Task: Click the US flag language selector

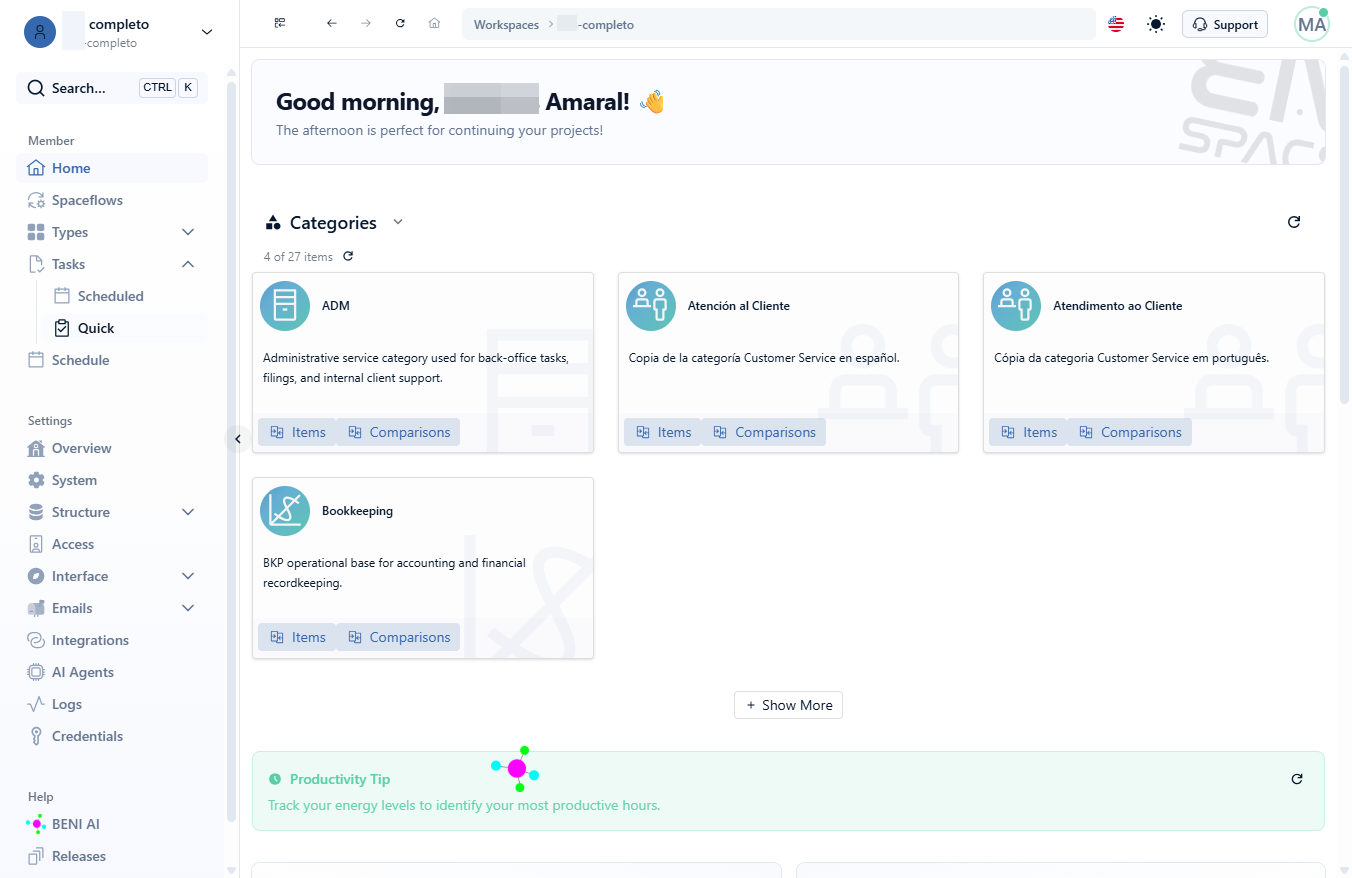Action: tap(1116, 24)
